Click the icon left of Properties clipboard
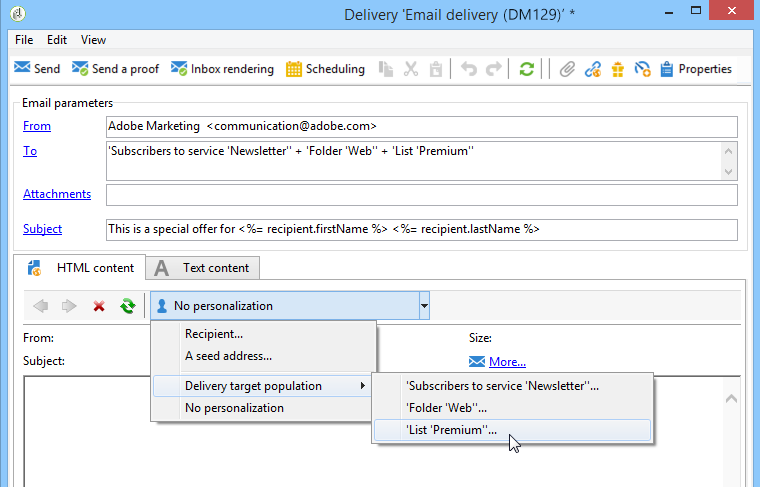The image size is (779, 502). 642,69
